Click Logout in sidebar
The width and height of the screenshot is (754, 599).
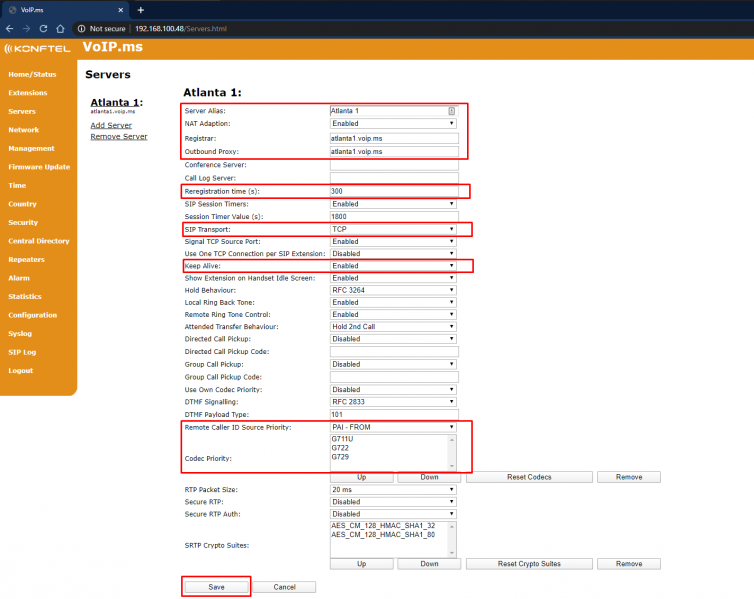[21, 371]
